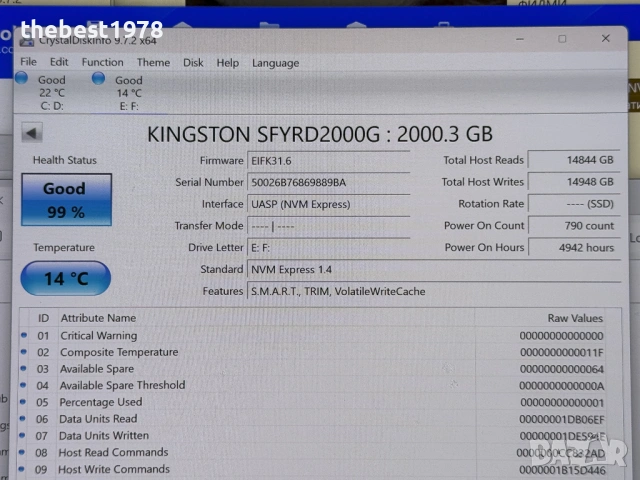The width and height of the screenshot is (640, 480).
Task: Select the Percentage Used attribute row
Action: (313, 402)
